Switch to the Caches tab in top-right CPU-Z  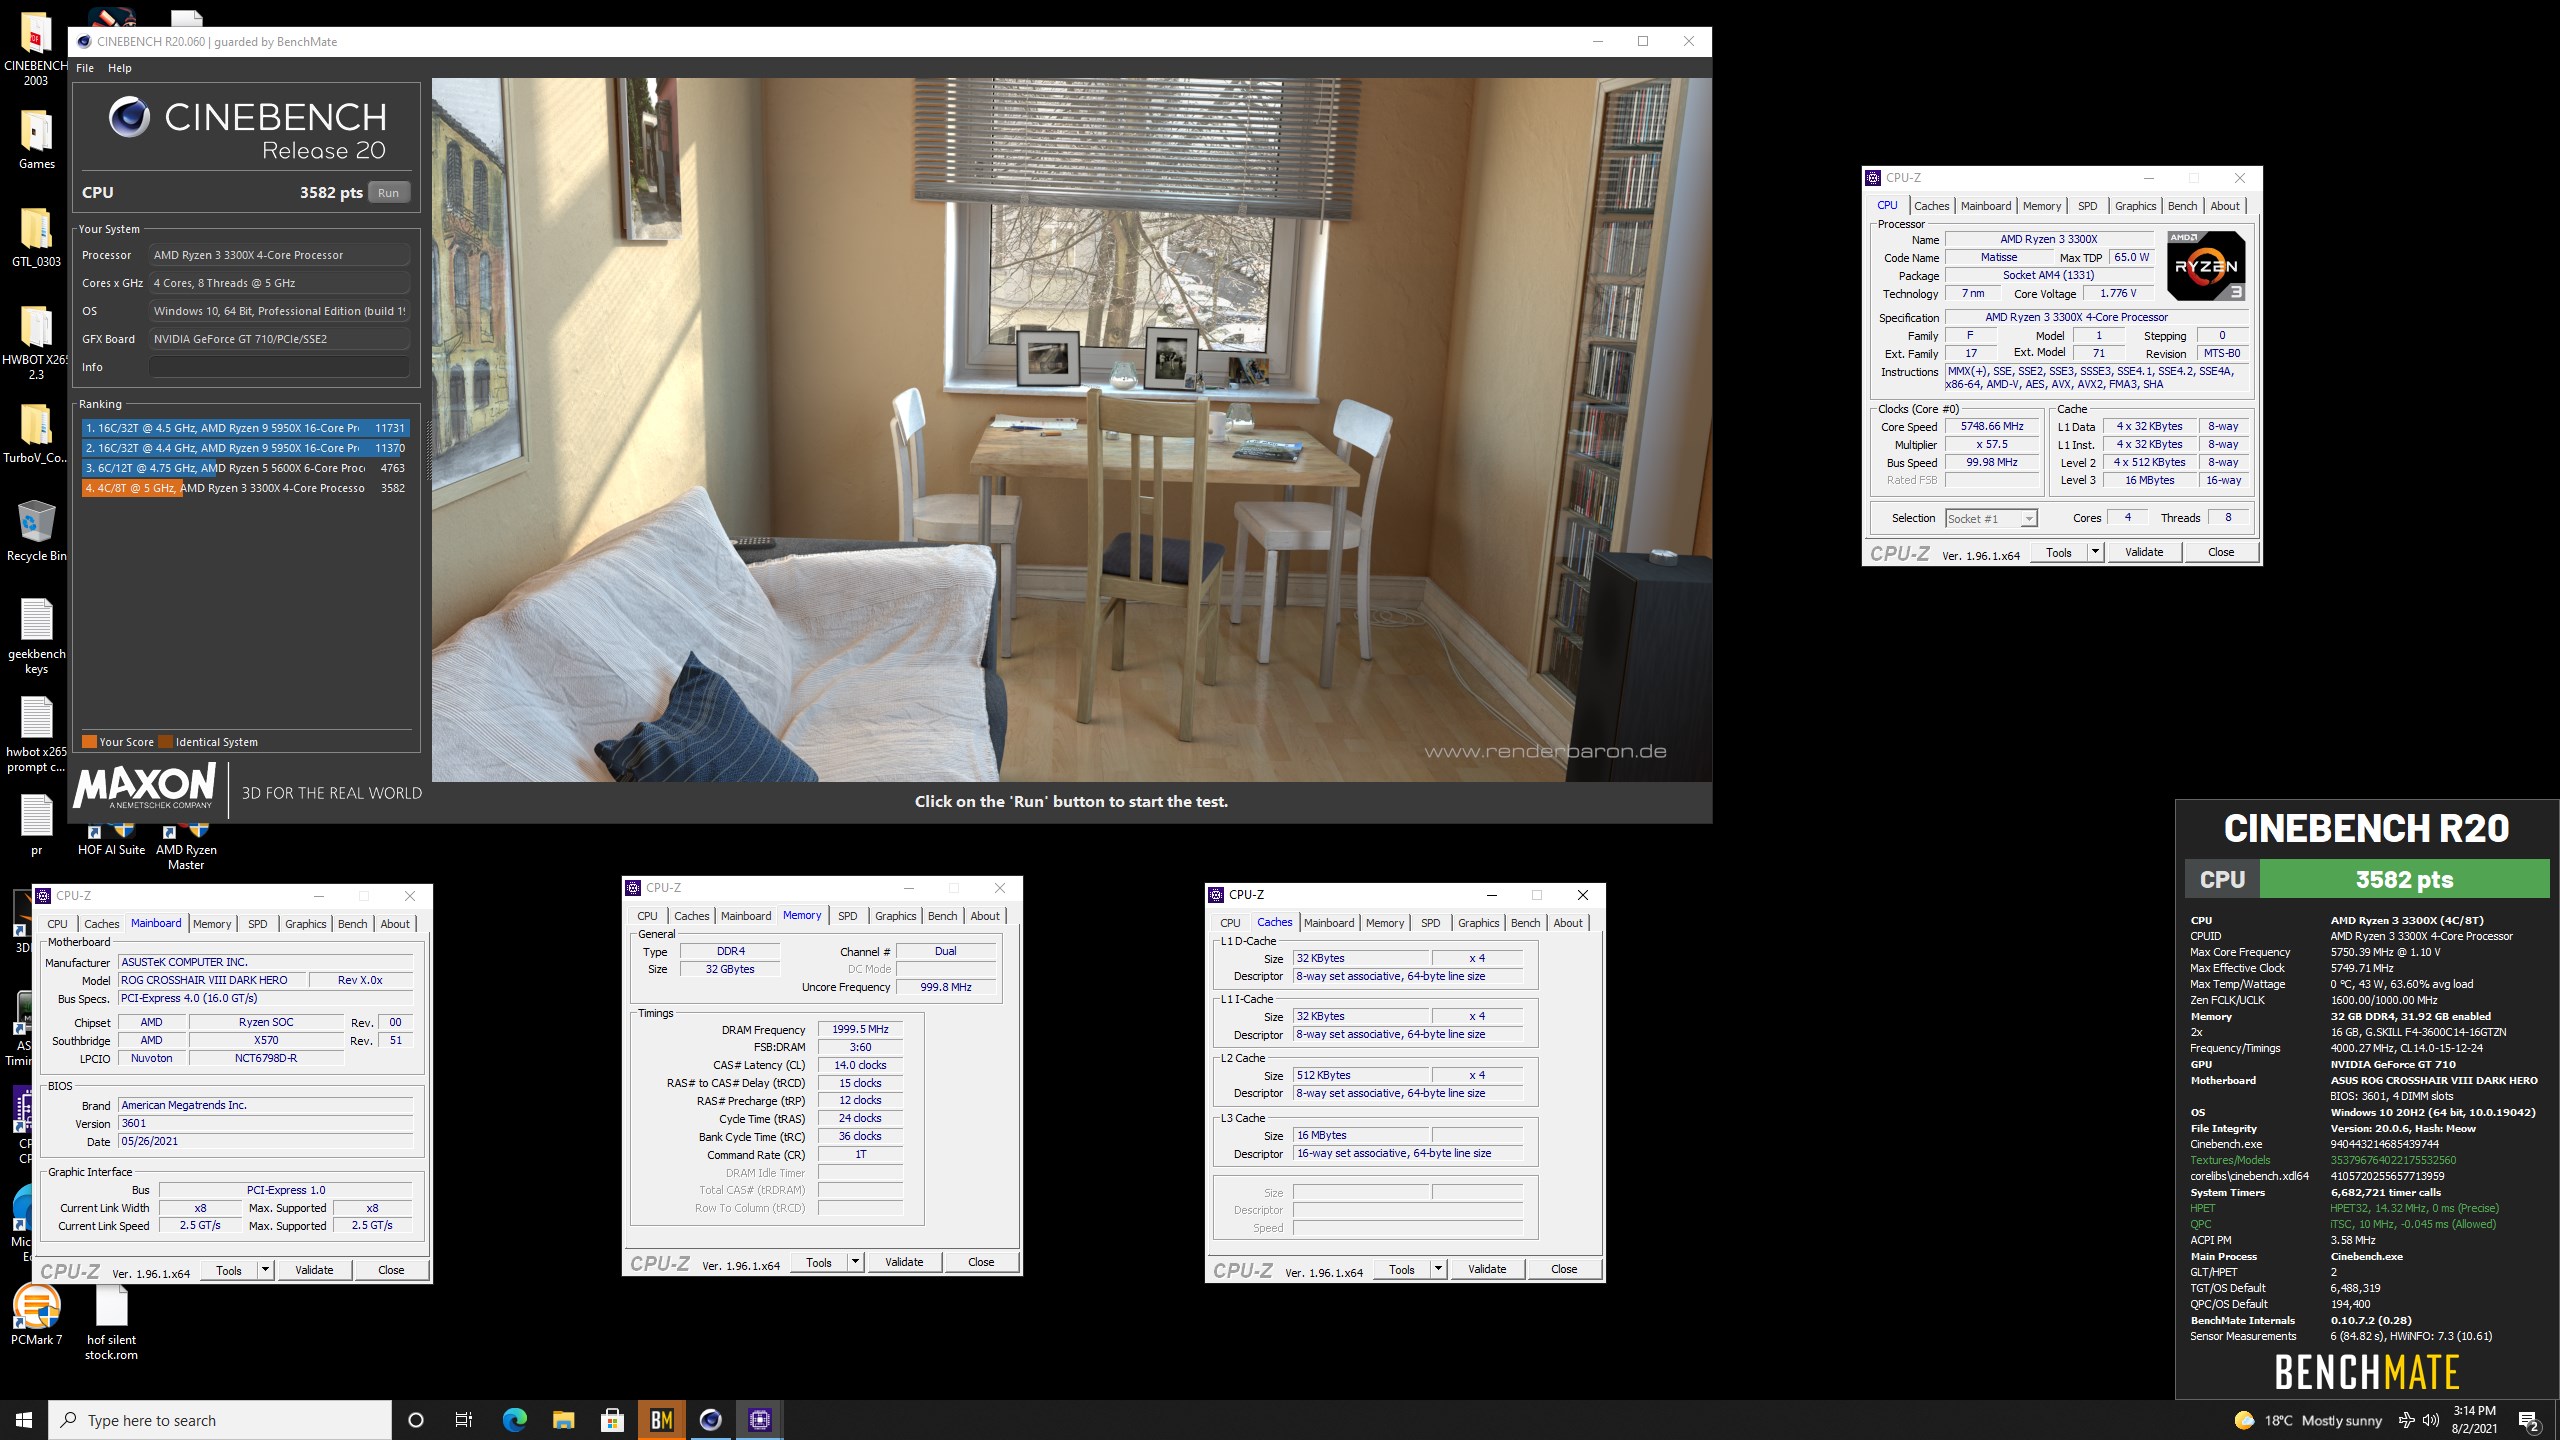click(x=1931, y=206)
